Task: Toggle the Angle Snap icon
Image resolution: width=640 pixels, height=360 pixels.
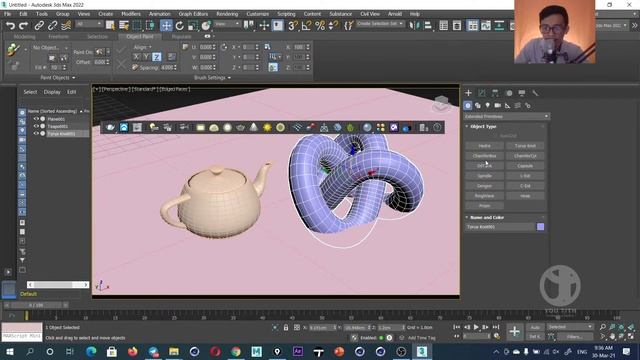Action: pyautogui.click(x=306, y=26)
